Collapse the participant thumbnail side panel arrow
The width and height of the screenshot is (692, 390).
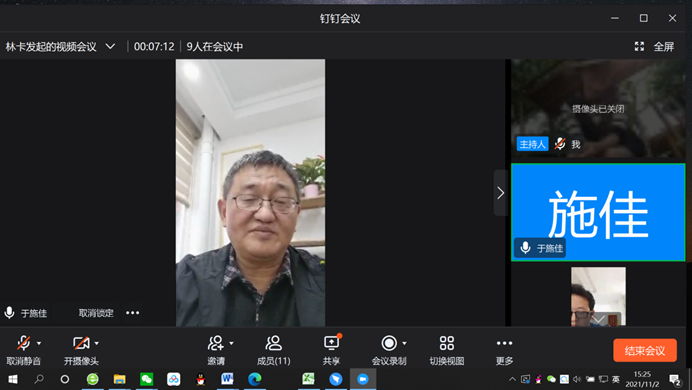pos(500,193)
